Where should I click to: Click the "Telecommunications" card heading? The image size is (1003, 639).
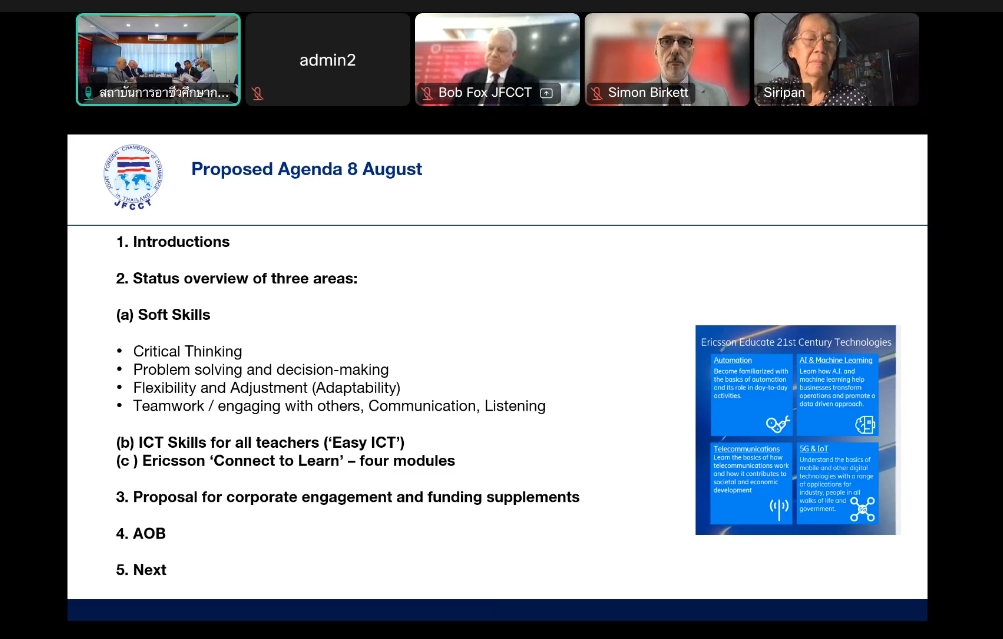click(746, 449)
